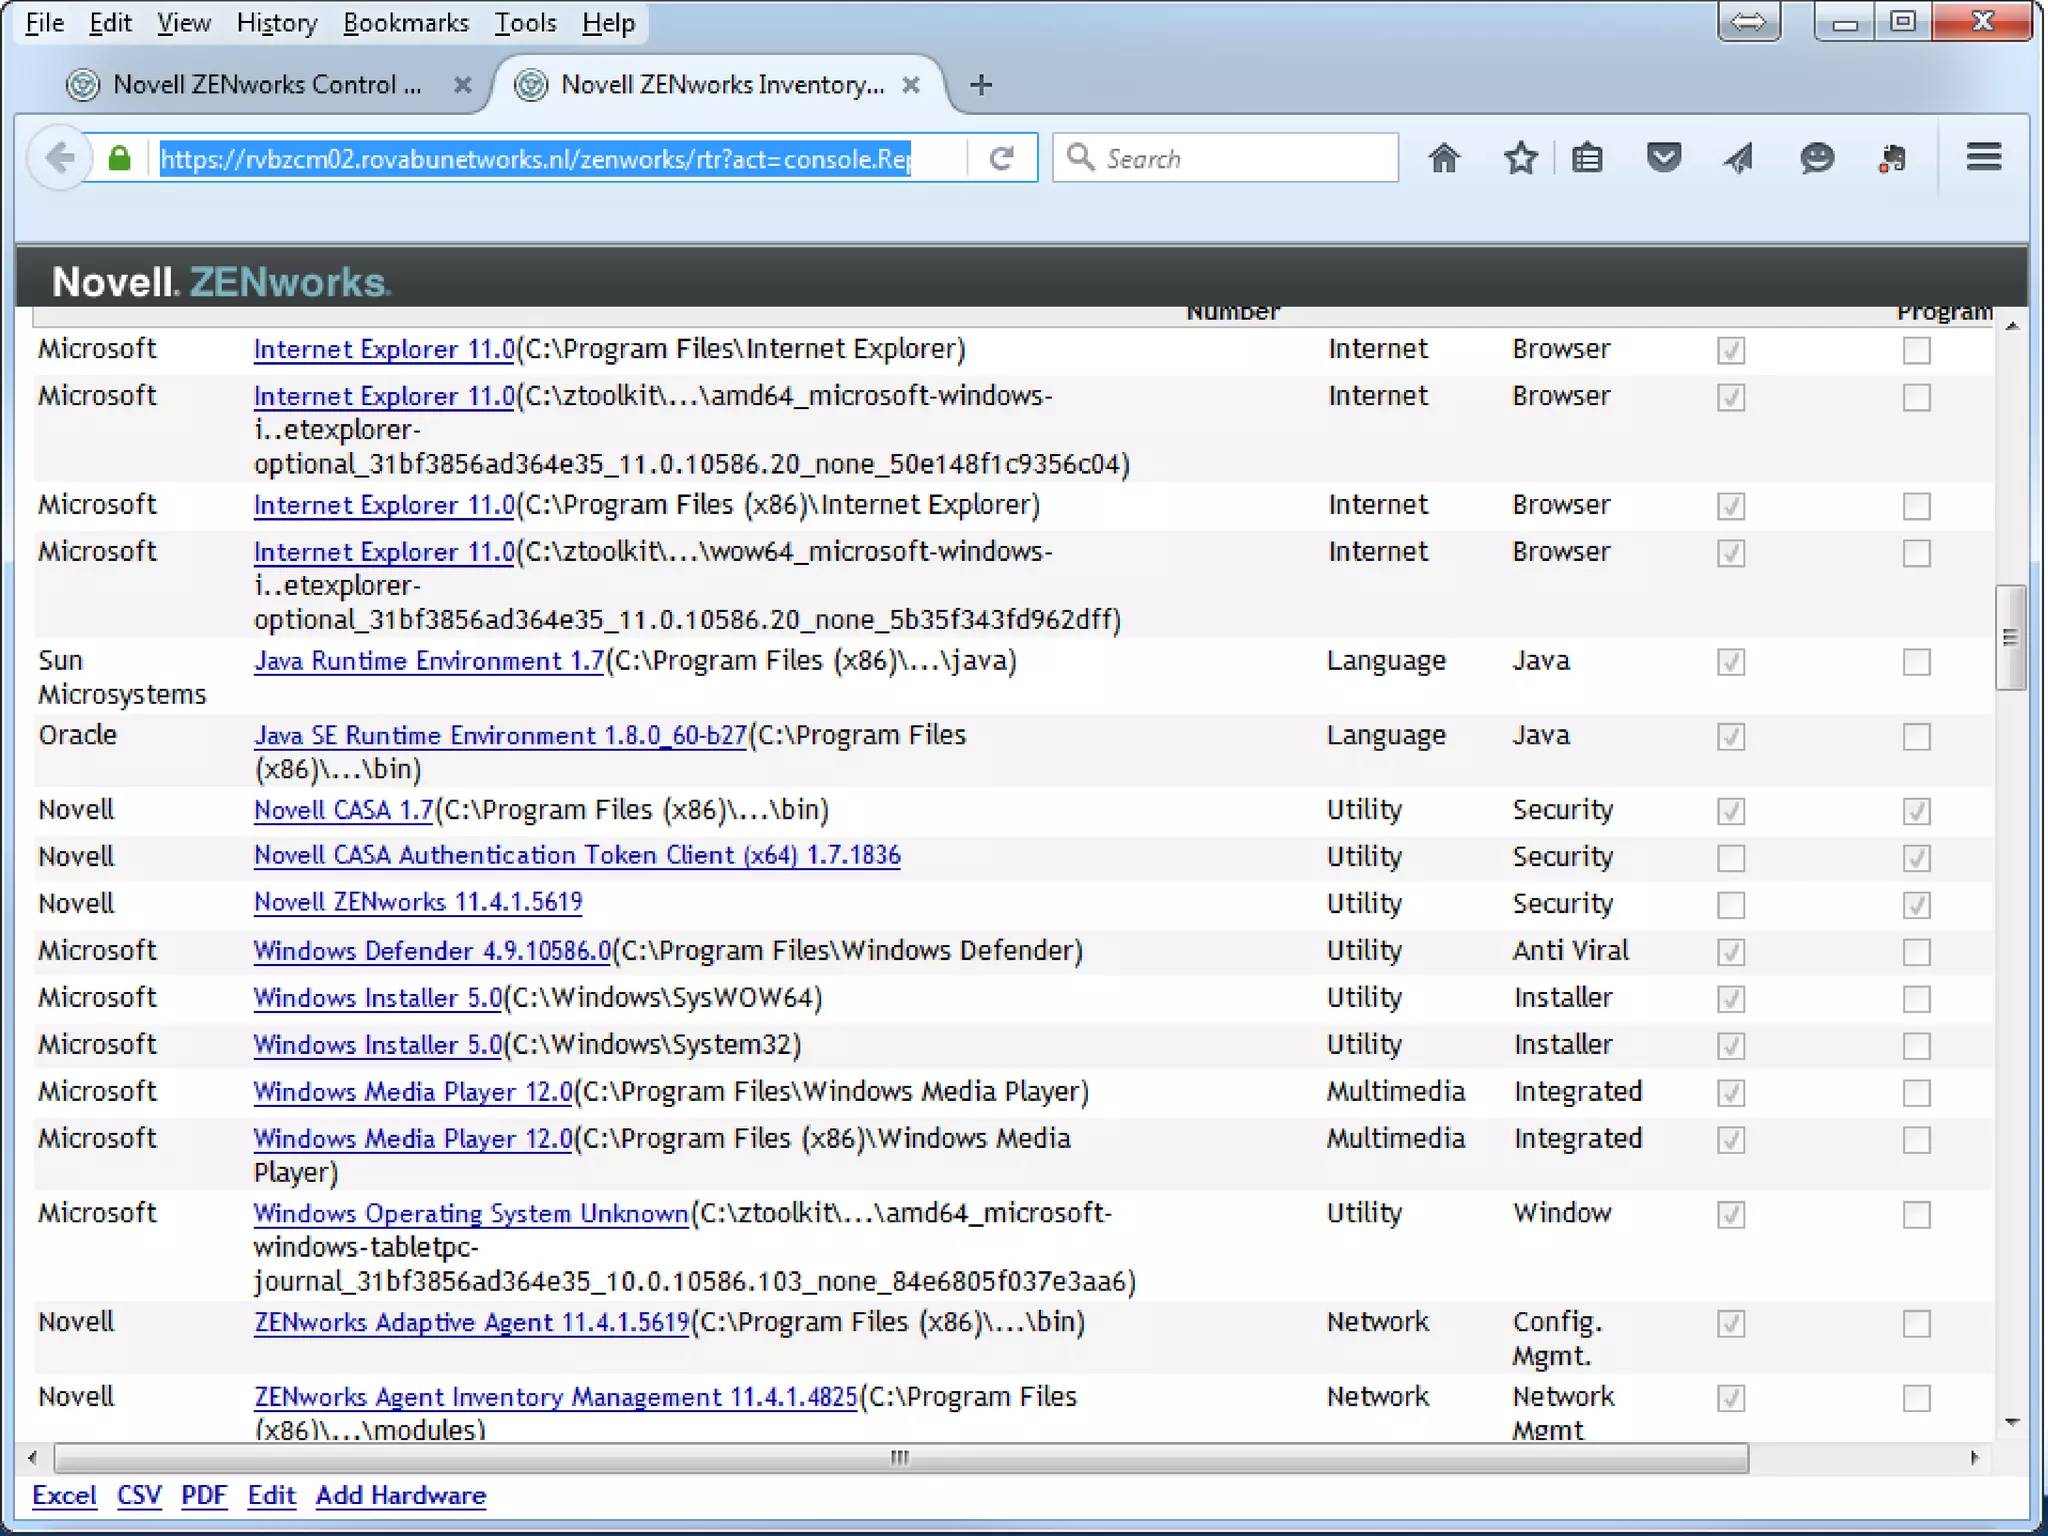The image size is (2048, 1536).
Task: Click the puzzle piece add-on icon
Action: pyautogui.click(x=1892, y=157)
